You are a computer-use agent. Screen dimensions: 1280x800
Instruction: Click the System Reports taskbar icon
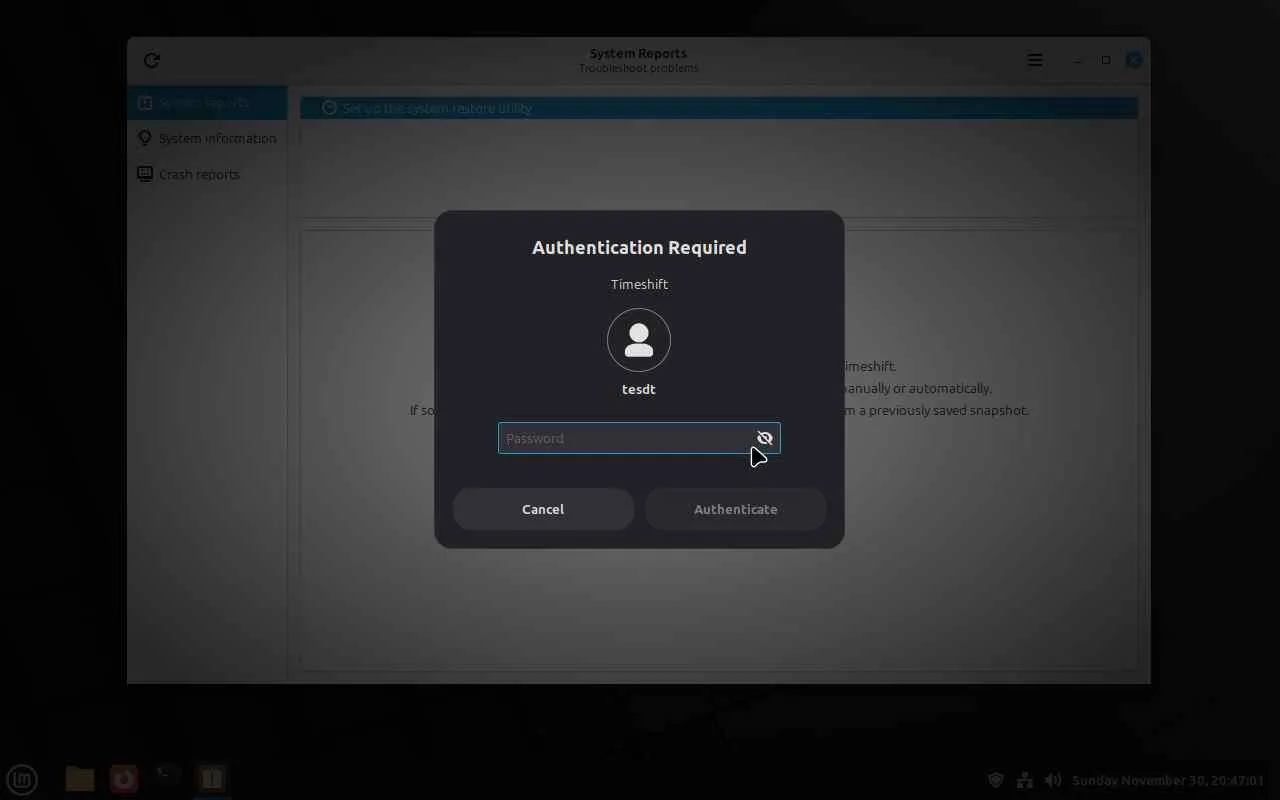coord(211,779)
